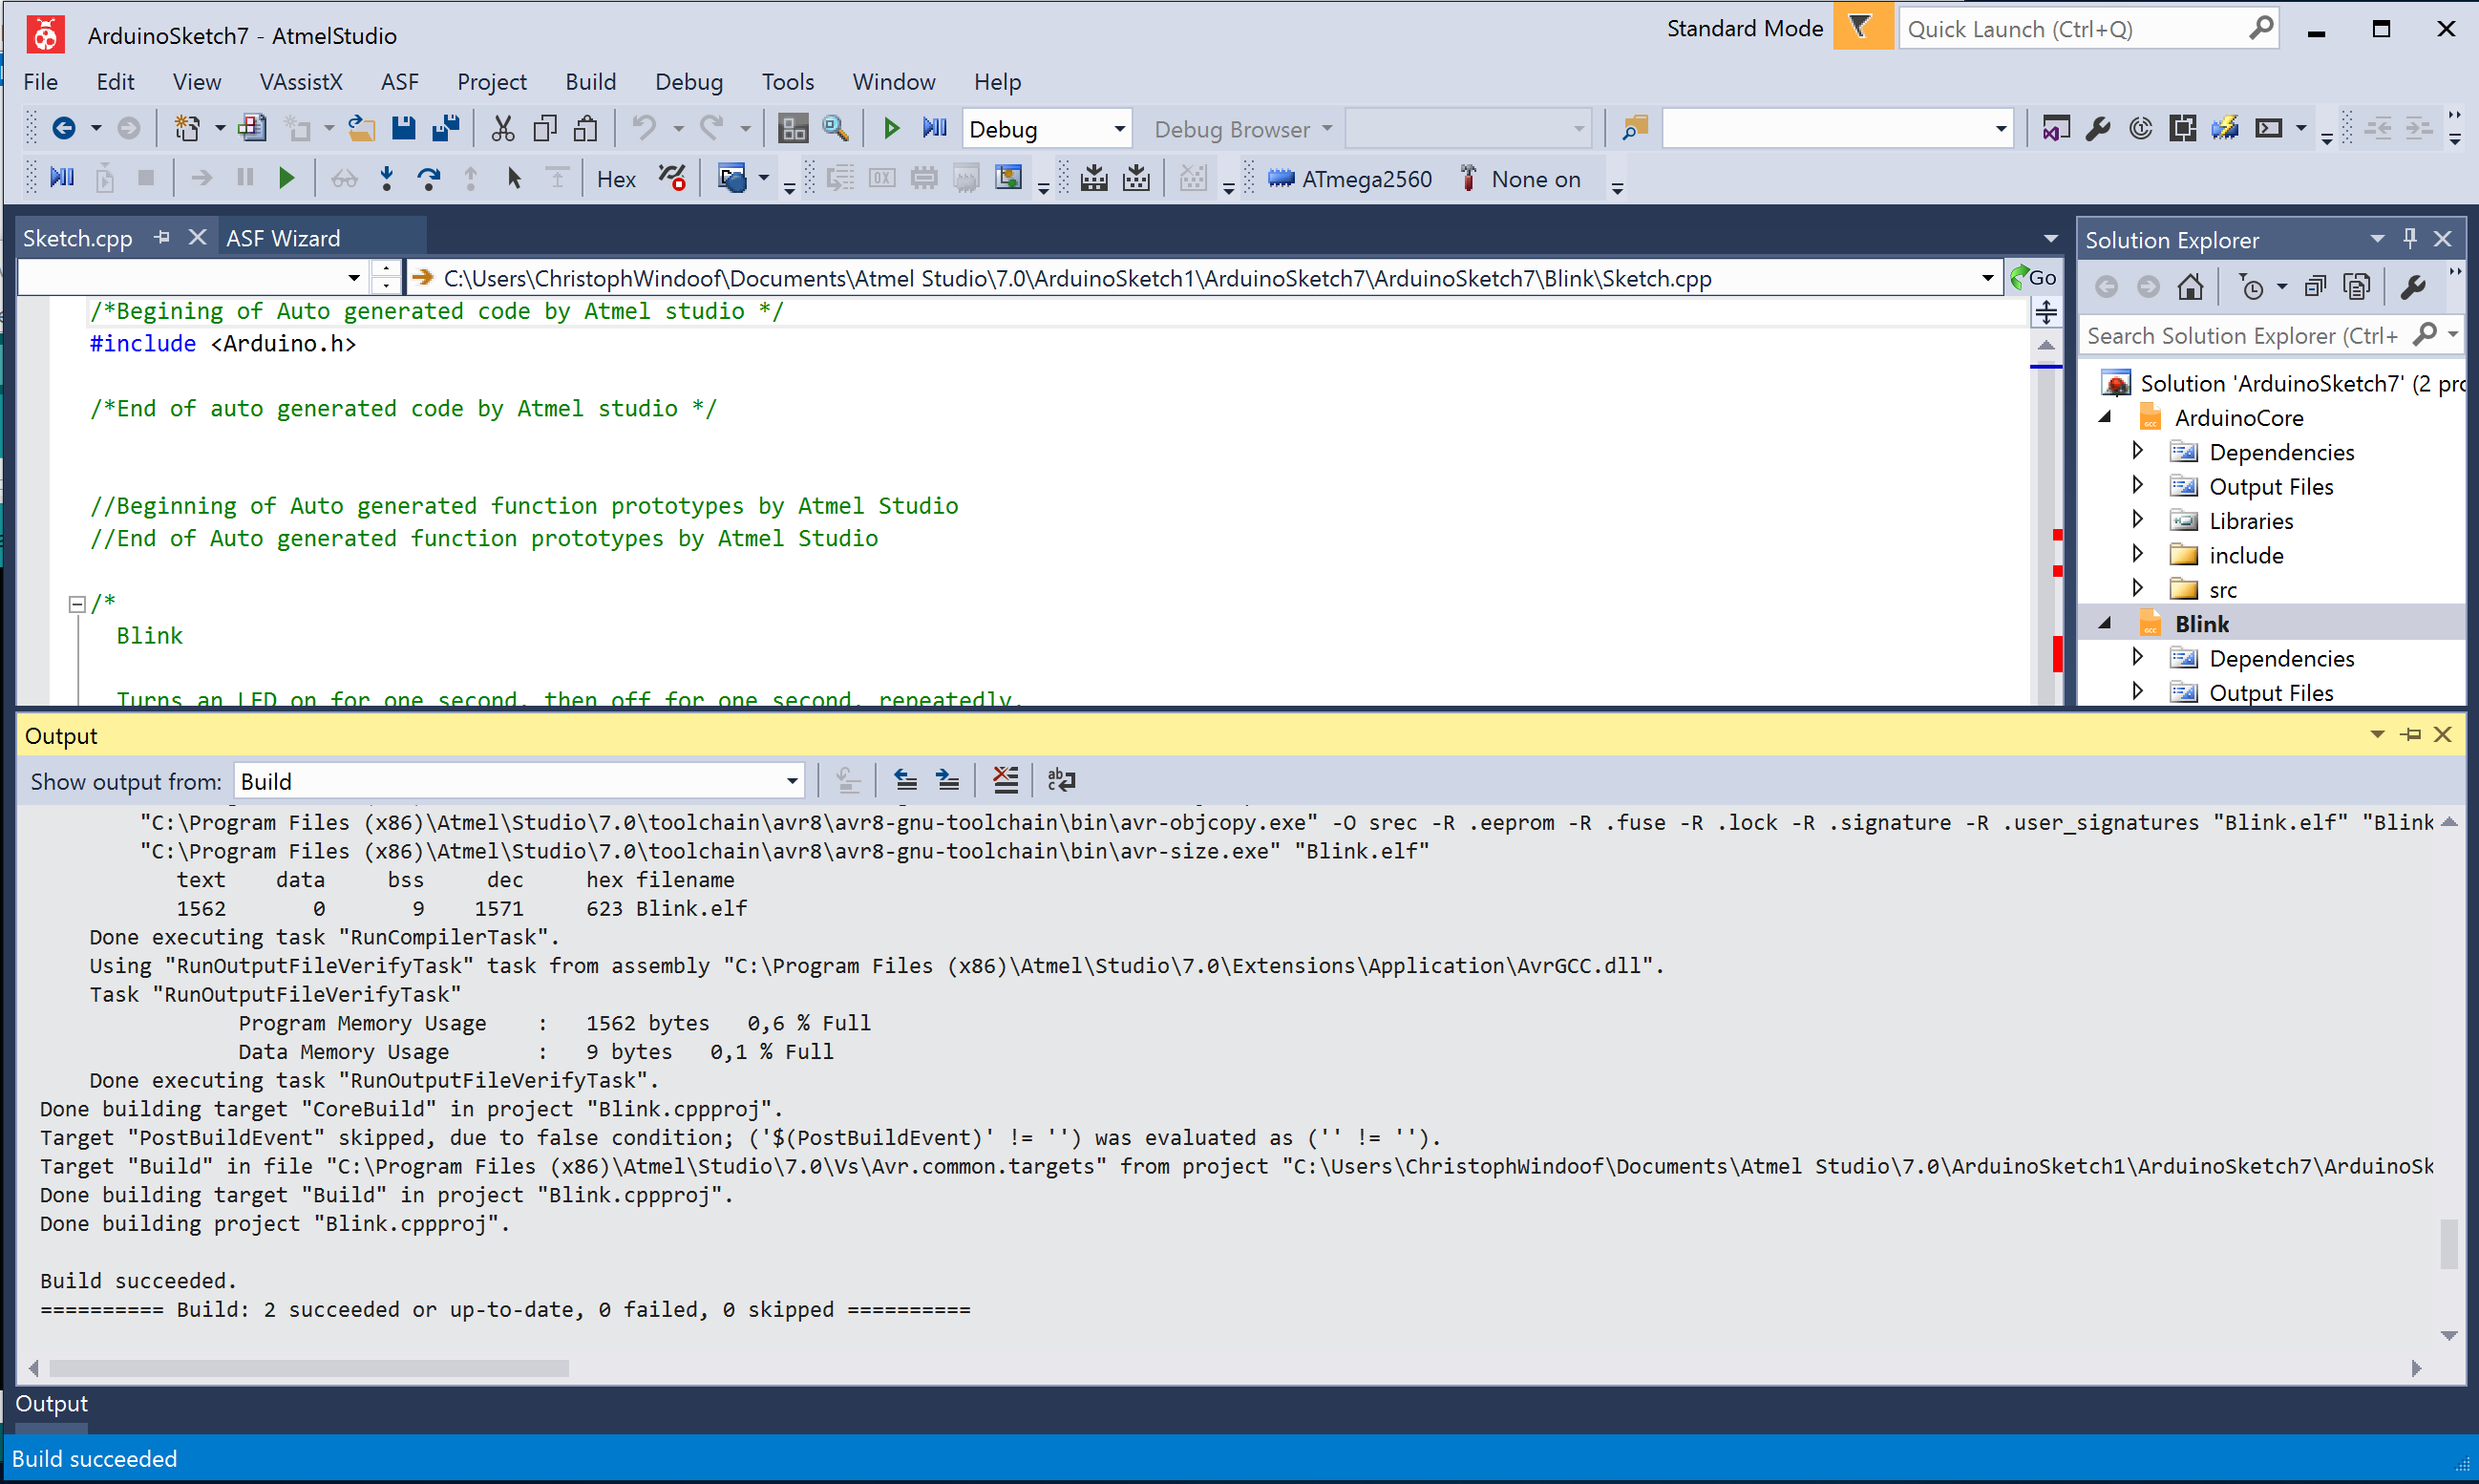Collapse the Blink project node
The image size is (2479, 1484).
point(2105,624)
